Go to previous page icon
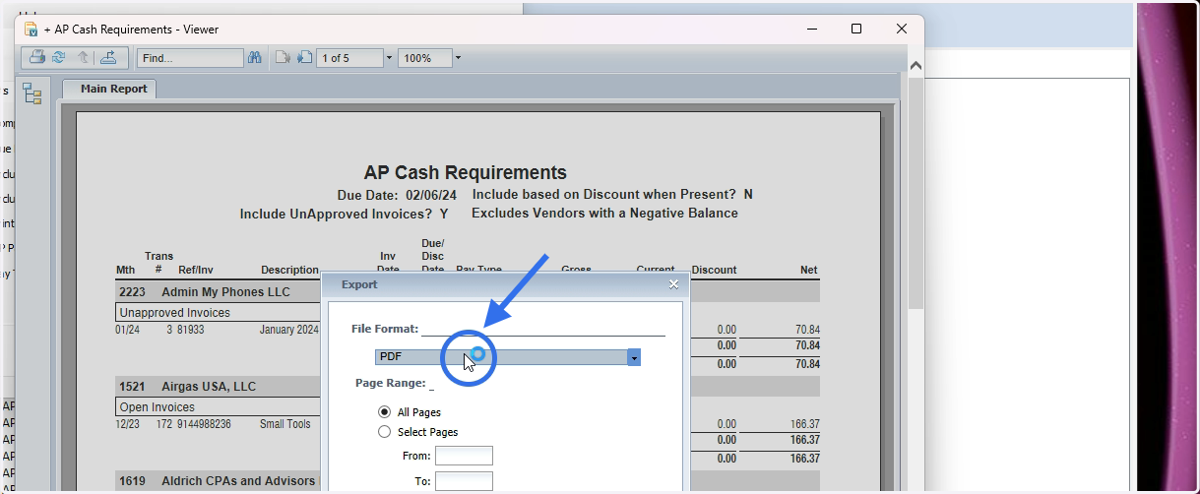Image resolution: width=1200 pixels, height=494 pixels. 283,58
